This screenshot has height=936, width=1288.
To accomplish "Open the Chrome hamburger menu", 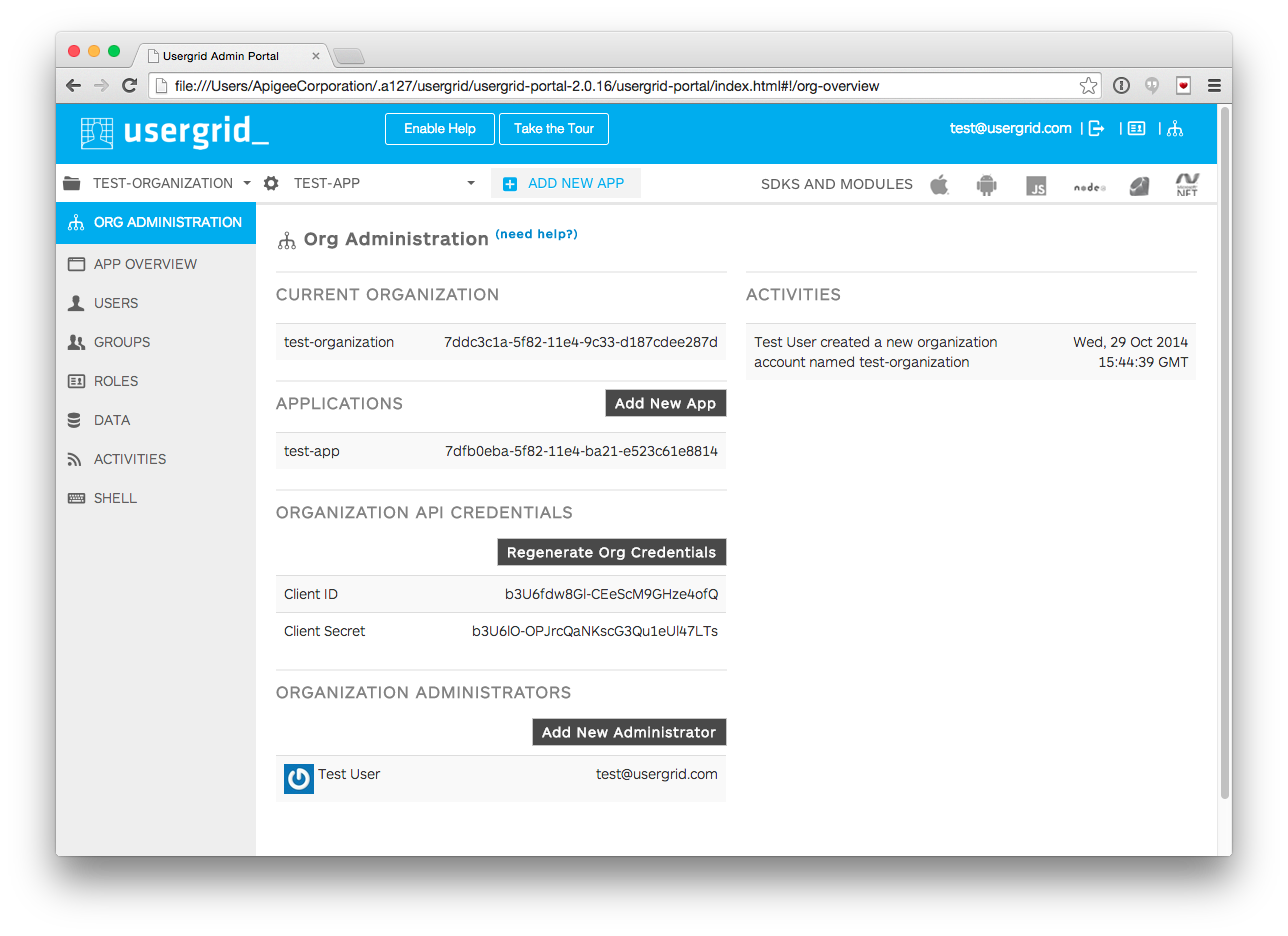I will [1214, 86].
